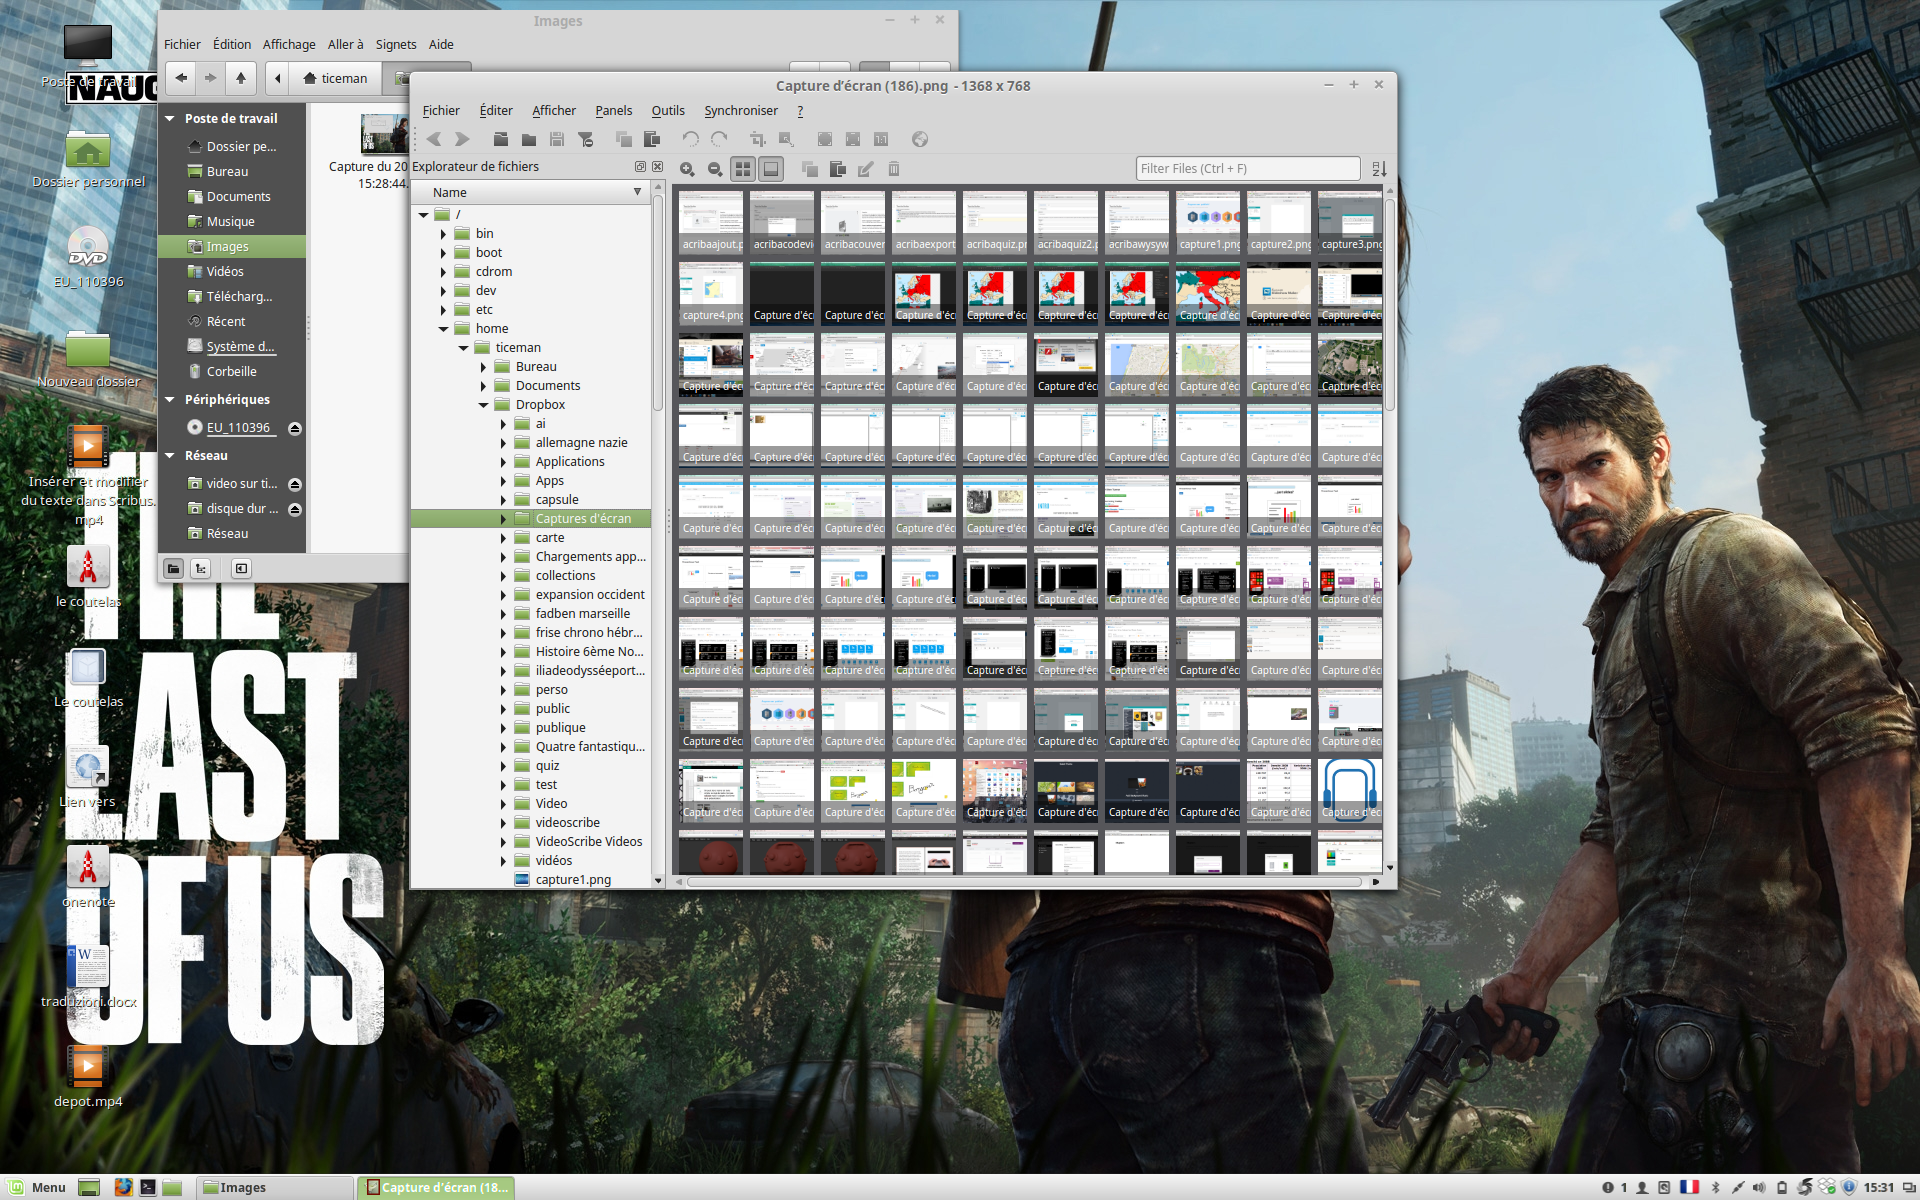1920x1200 pixels.
Task: Go to previous image in nomacs toolbar
Action: (434, 139)
